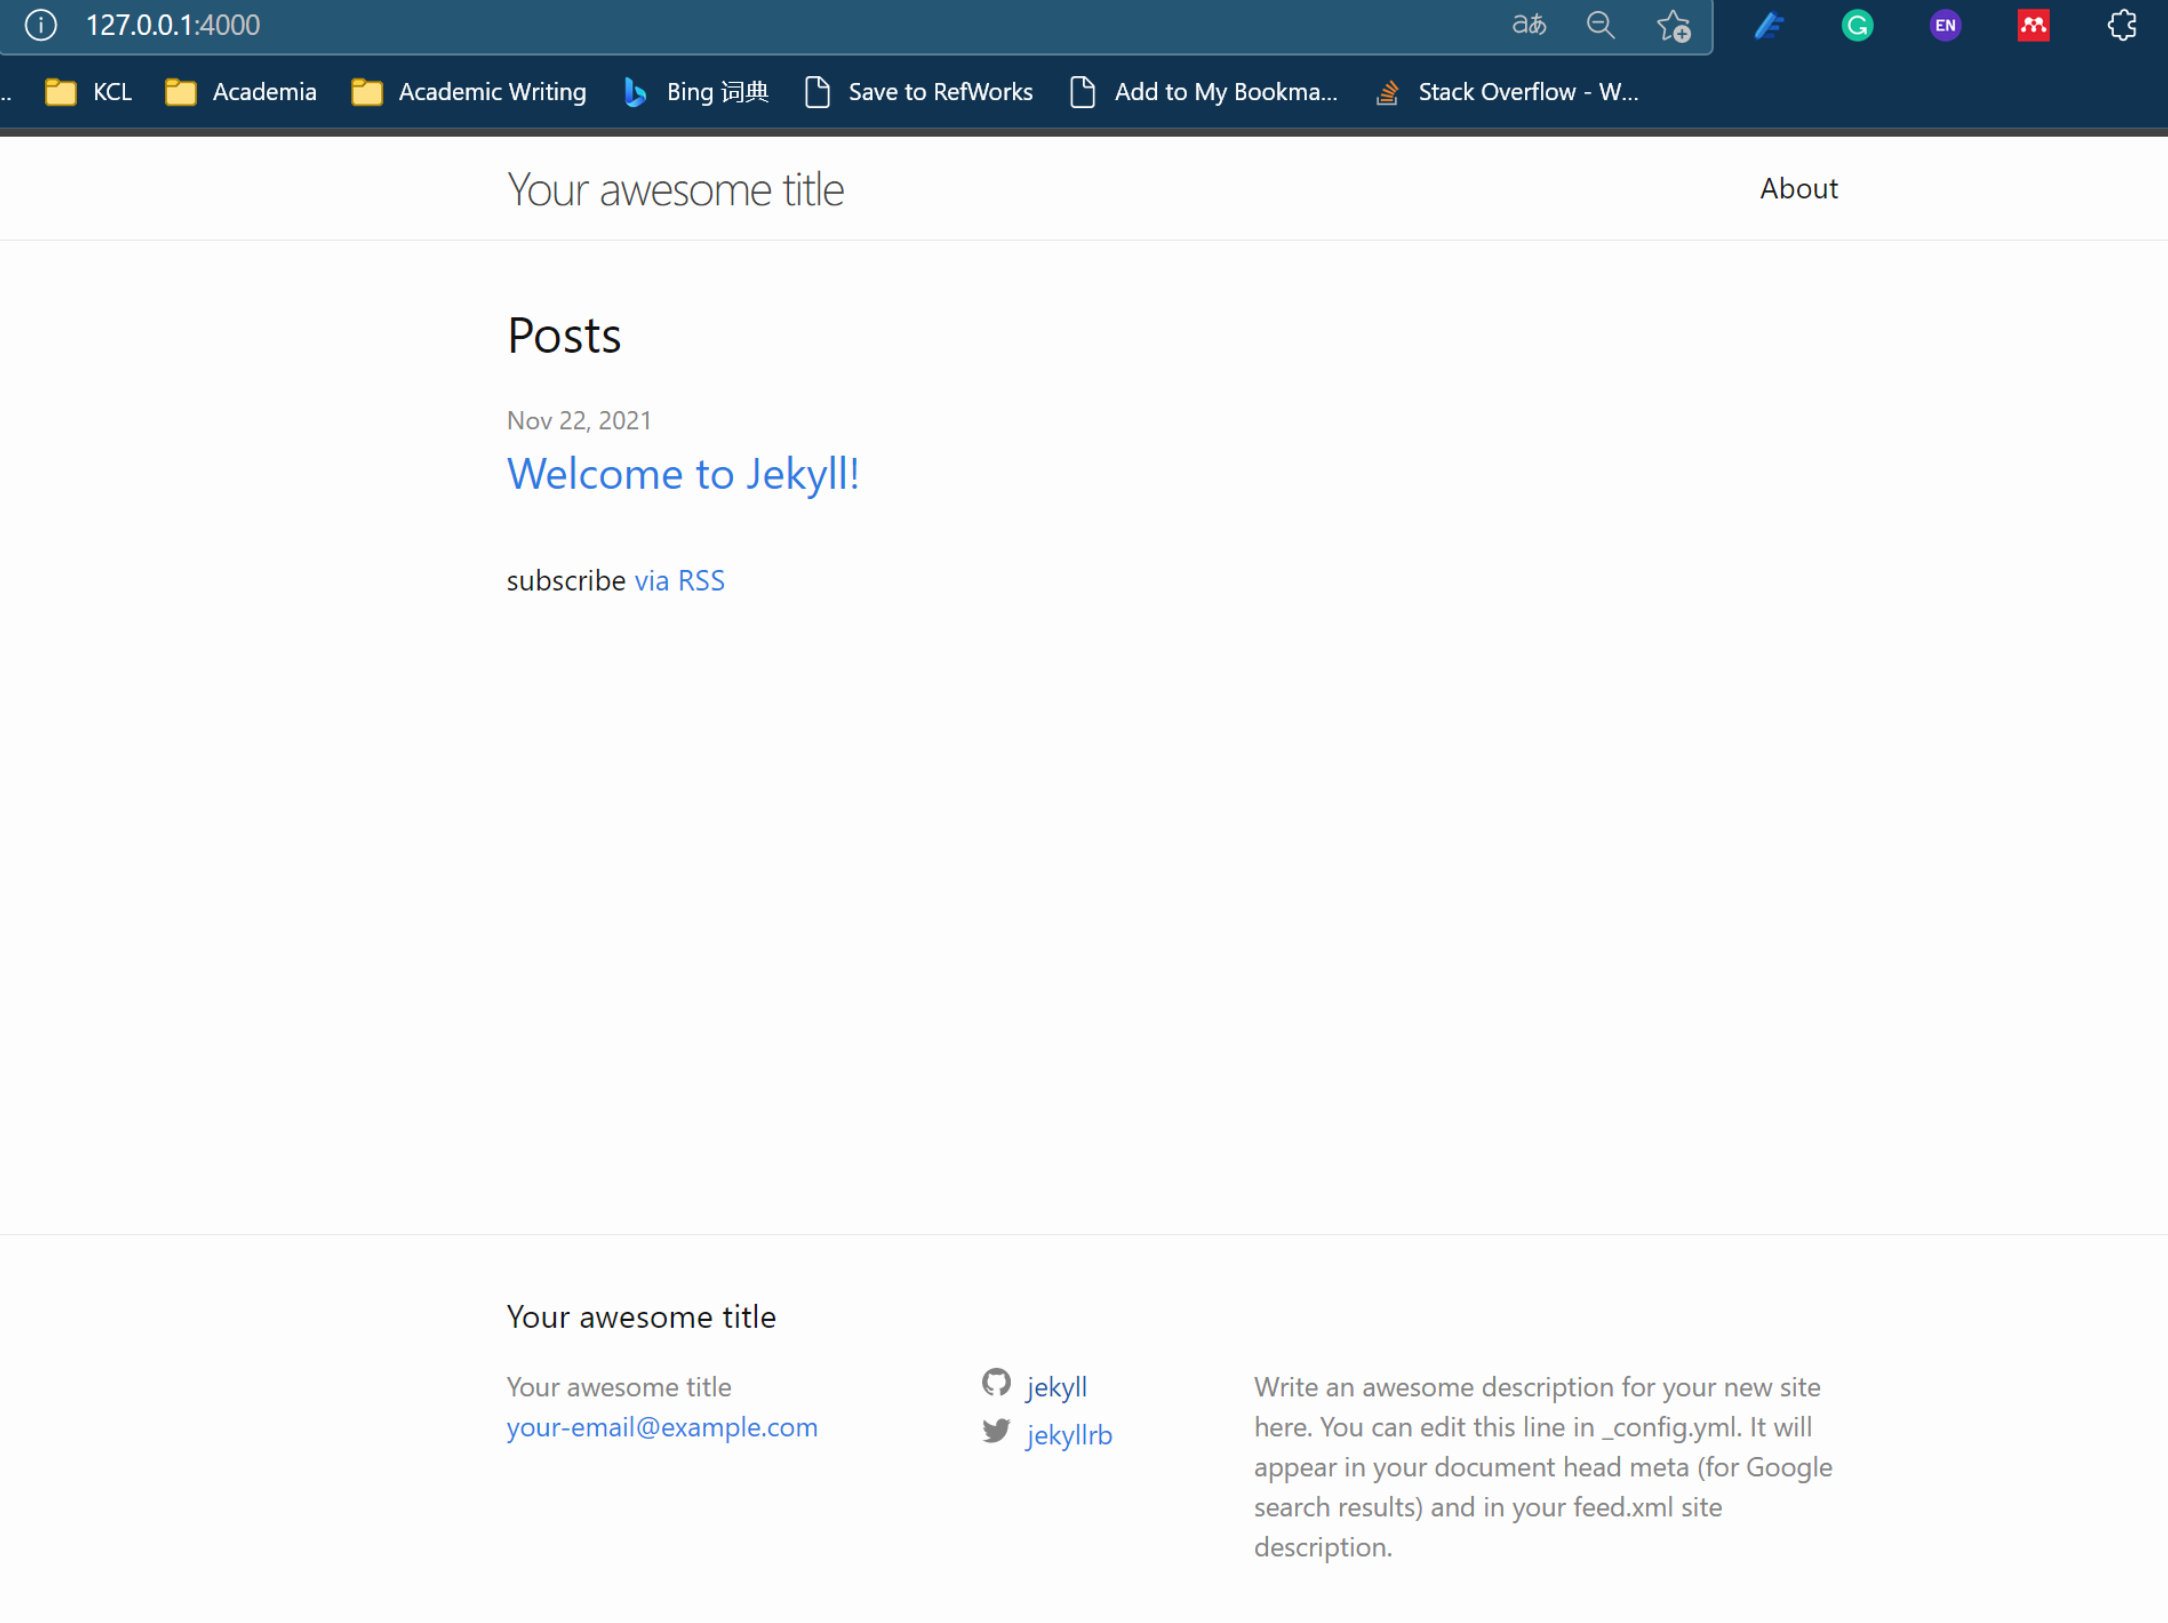Click the site info icon in address bar
This screenshot has height=1623, width=2168.
(40, 25)
